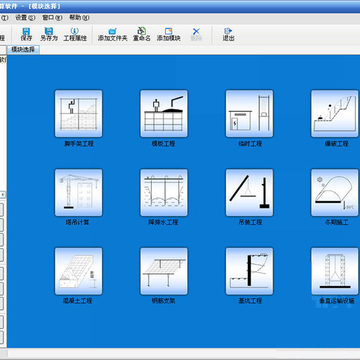This screenshot has width=360, height=360.
Task: Select the 重命名 rename tool
Action: point(142,34)
